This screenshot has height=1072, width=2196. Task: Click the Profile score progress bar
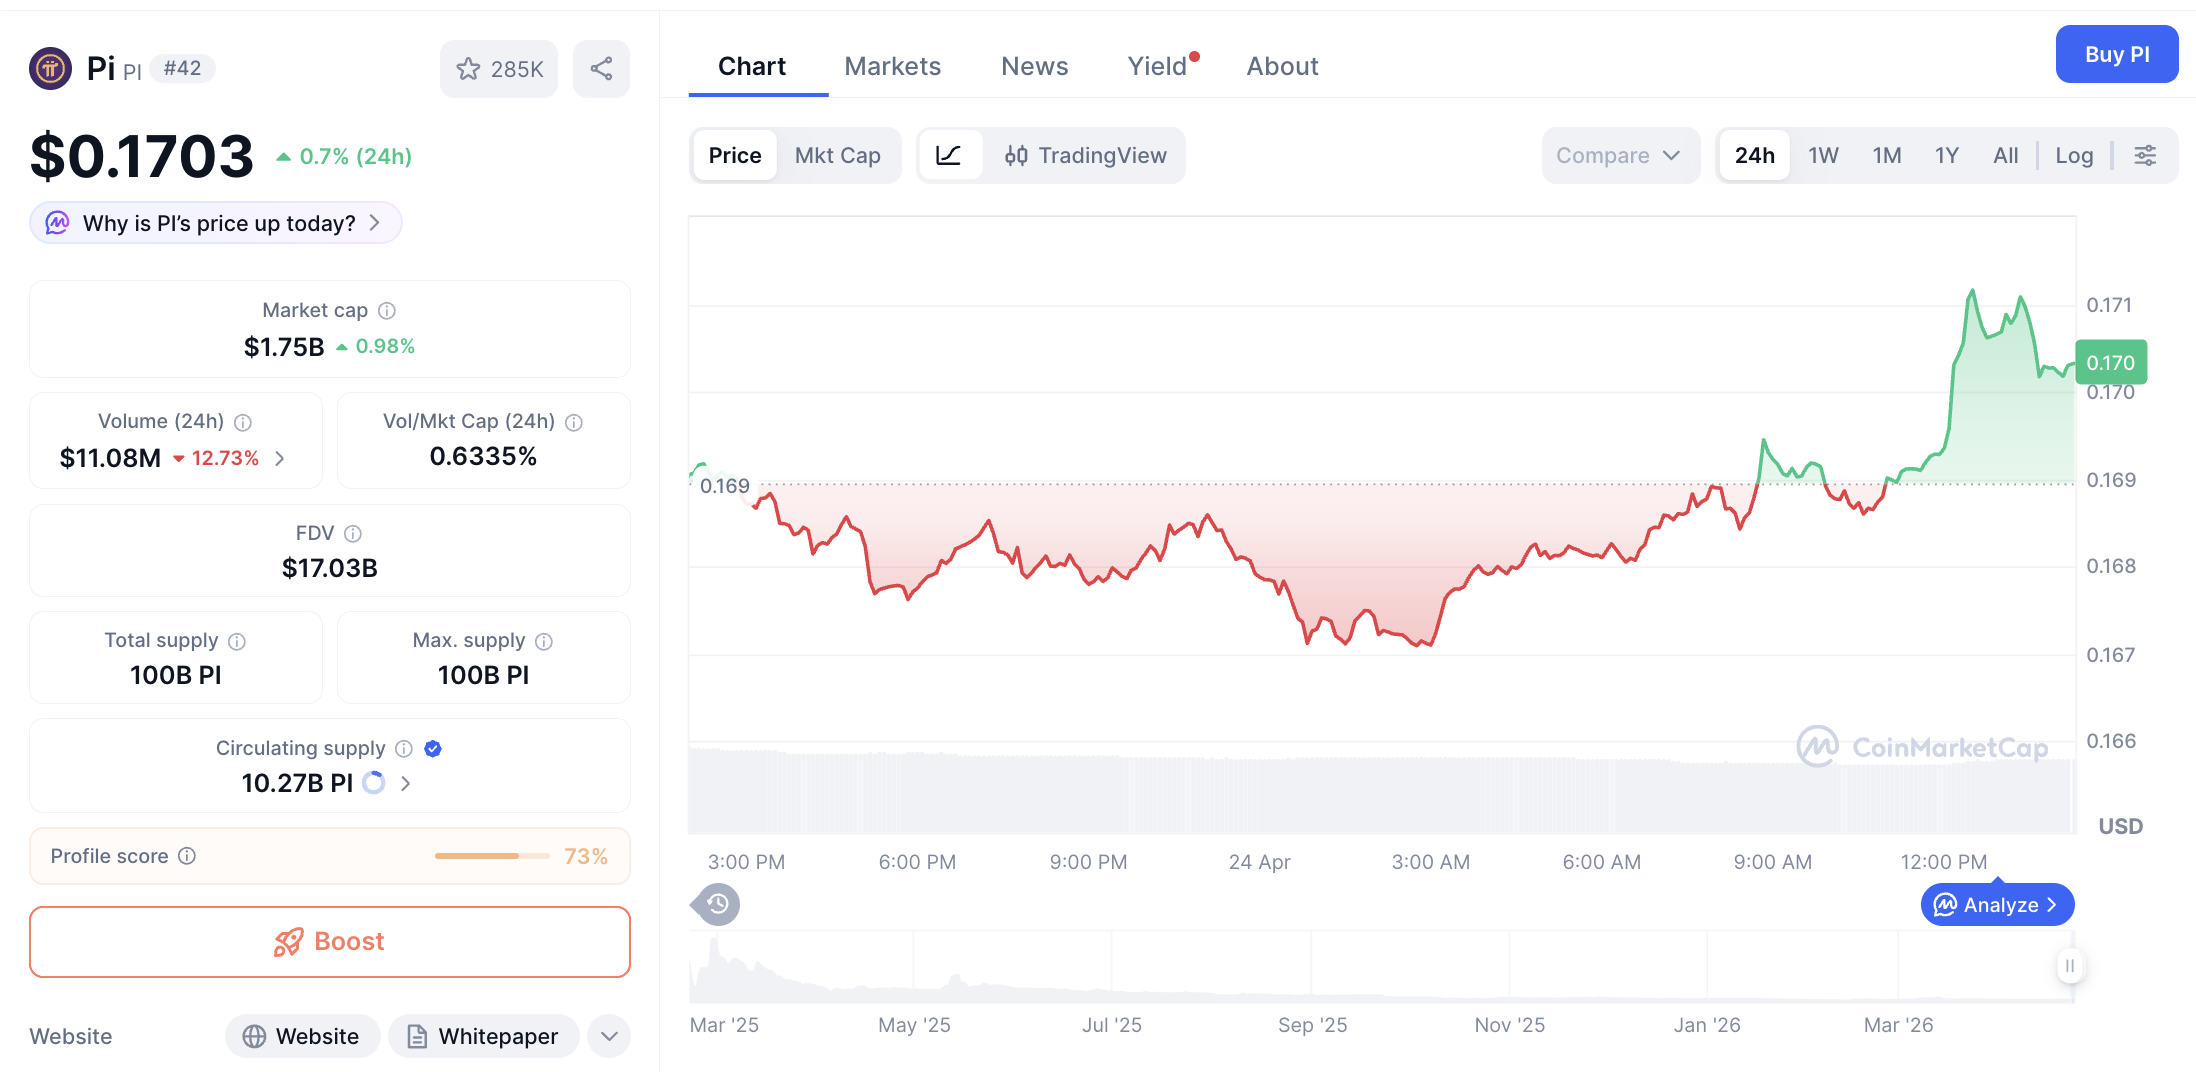[x=491, y=856]
